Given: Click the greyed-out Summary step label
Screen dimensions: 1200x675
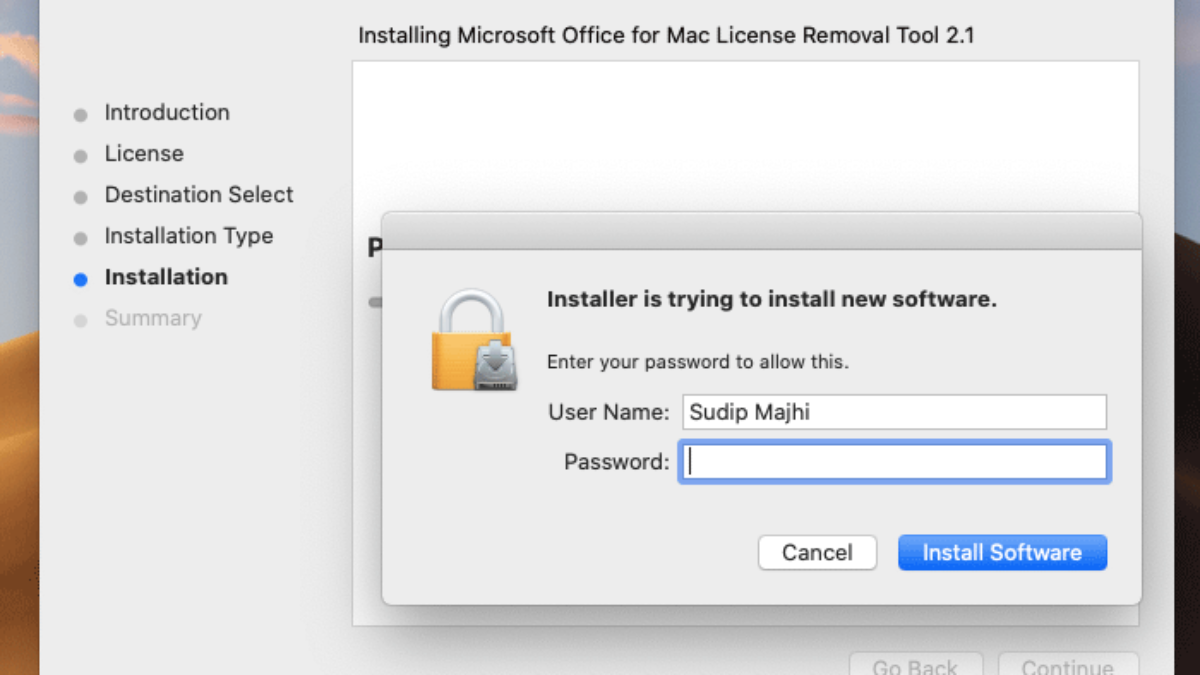Looking at the screenshot, I should [153, 318].
